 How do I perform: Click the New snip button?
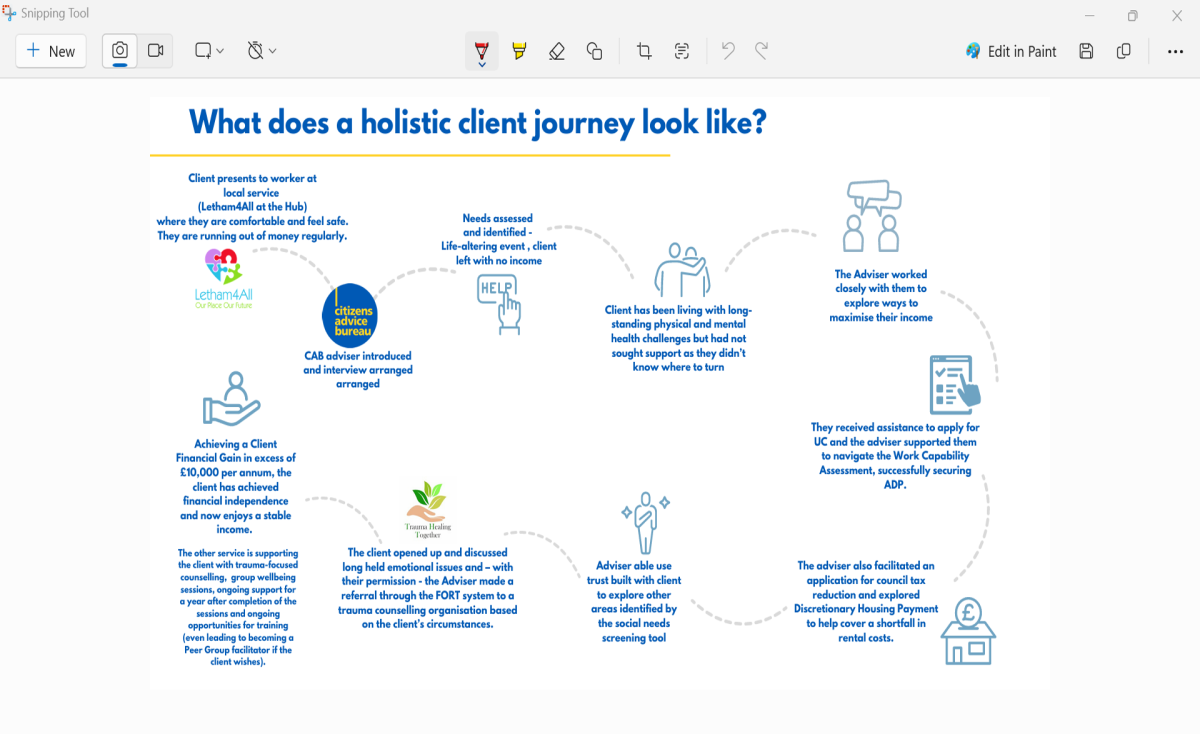[51, 51]
